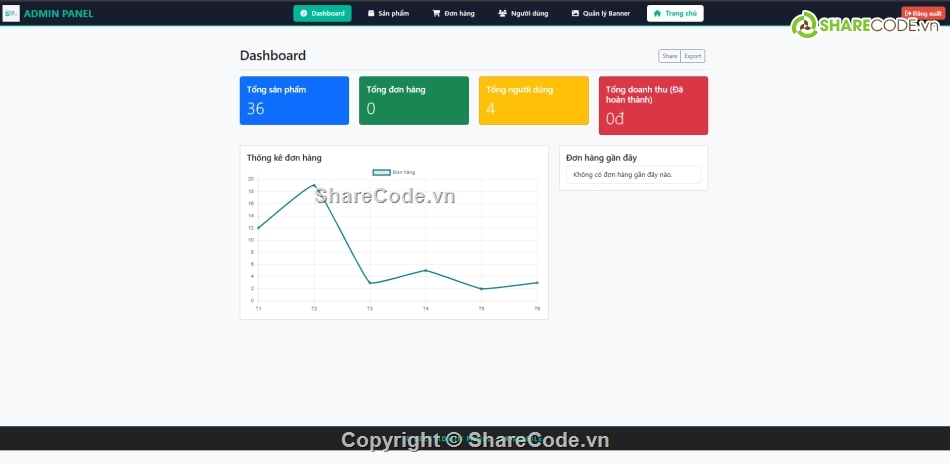950x464 pixels.
Task: Click the gauge icon in Dashboard tab
Action: [304, 13]
